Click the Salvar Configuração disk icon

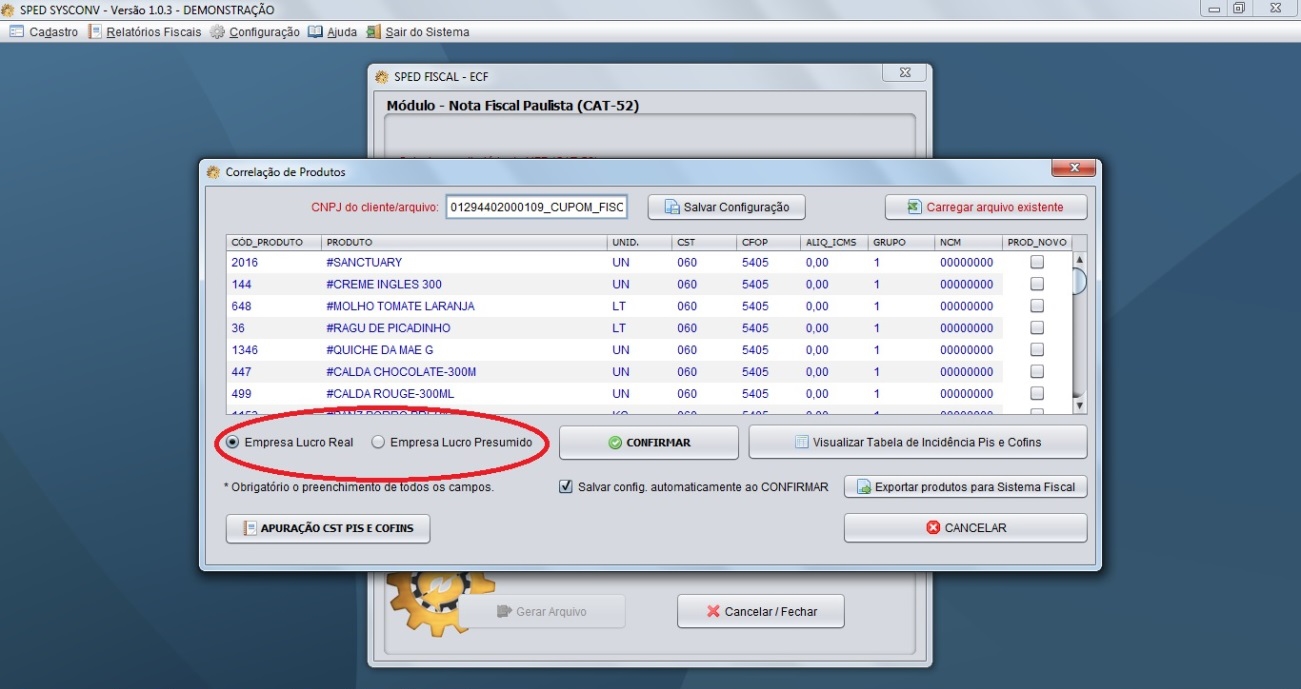672,207
